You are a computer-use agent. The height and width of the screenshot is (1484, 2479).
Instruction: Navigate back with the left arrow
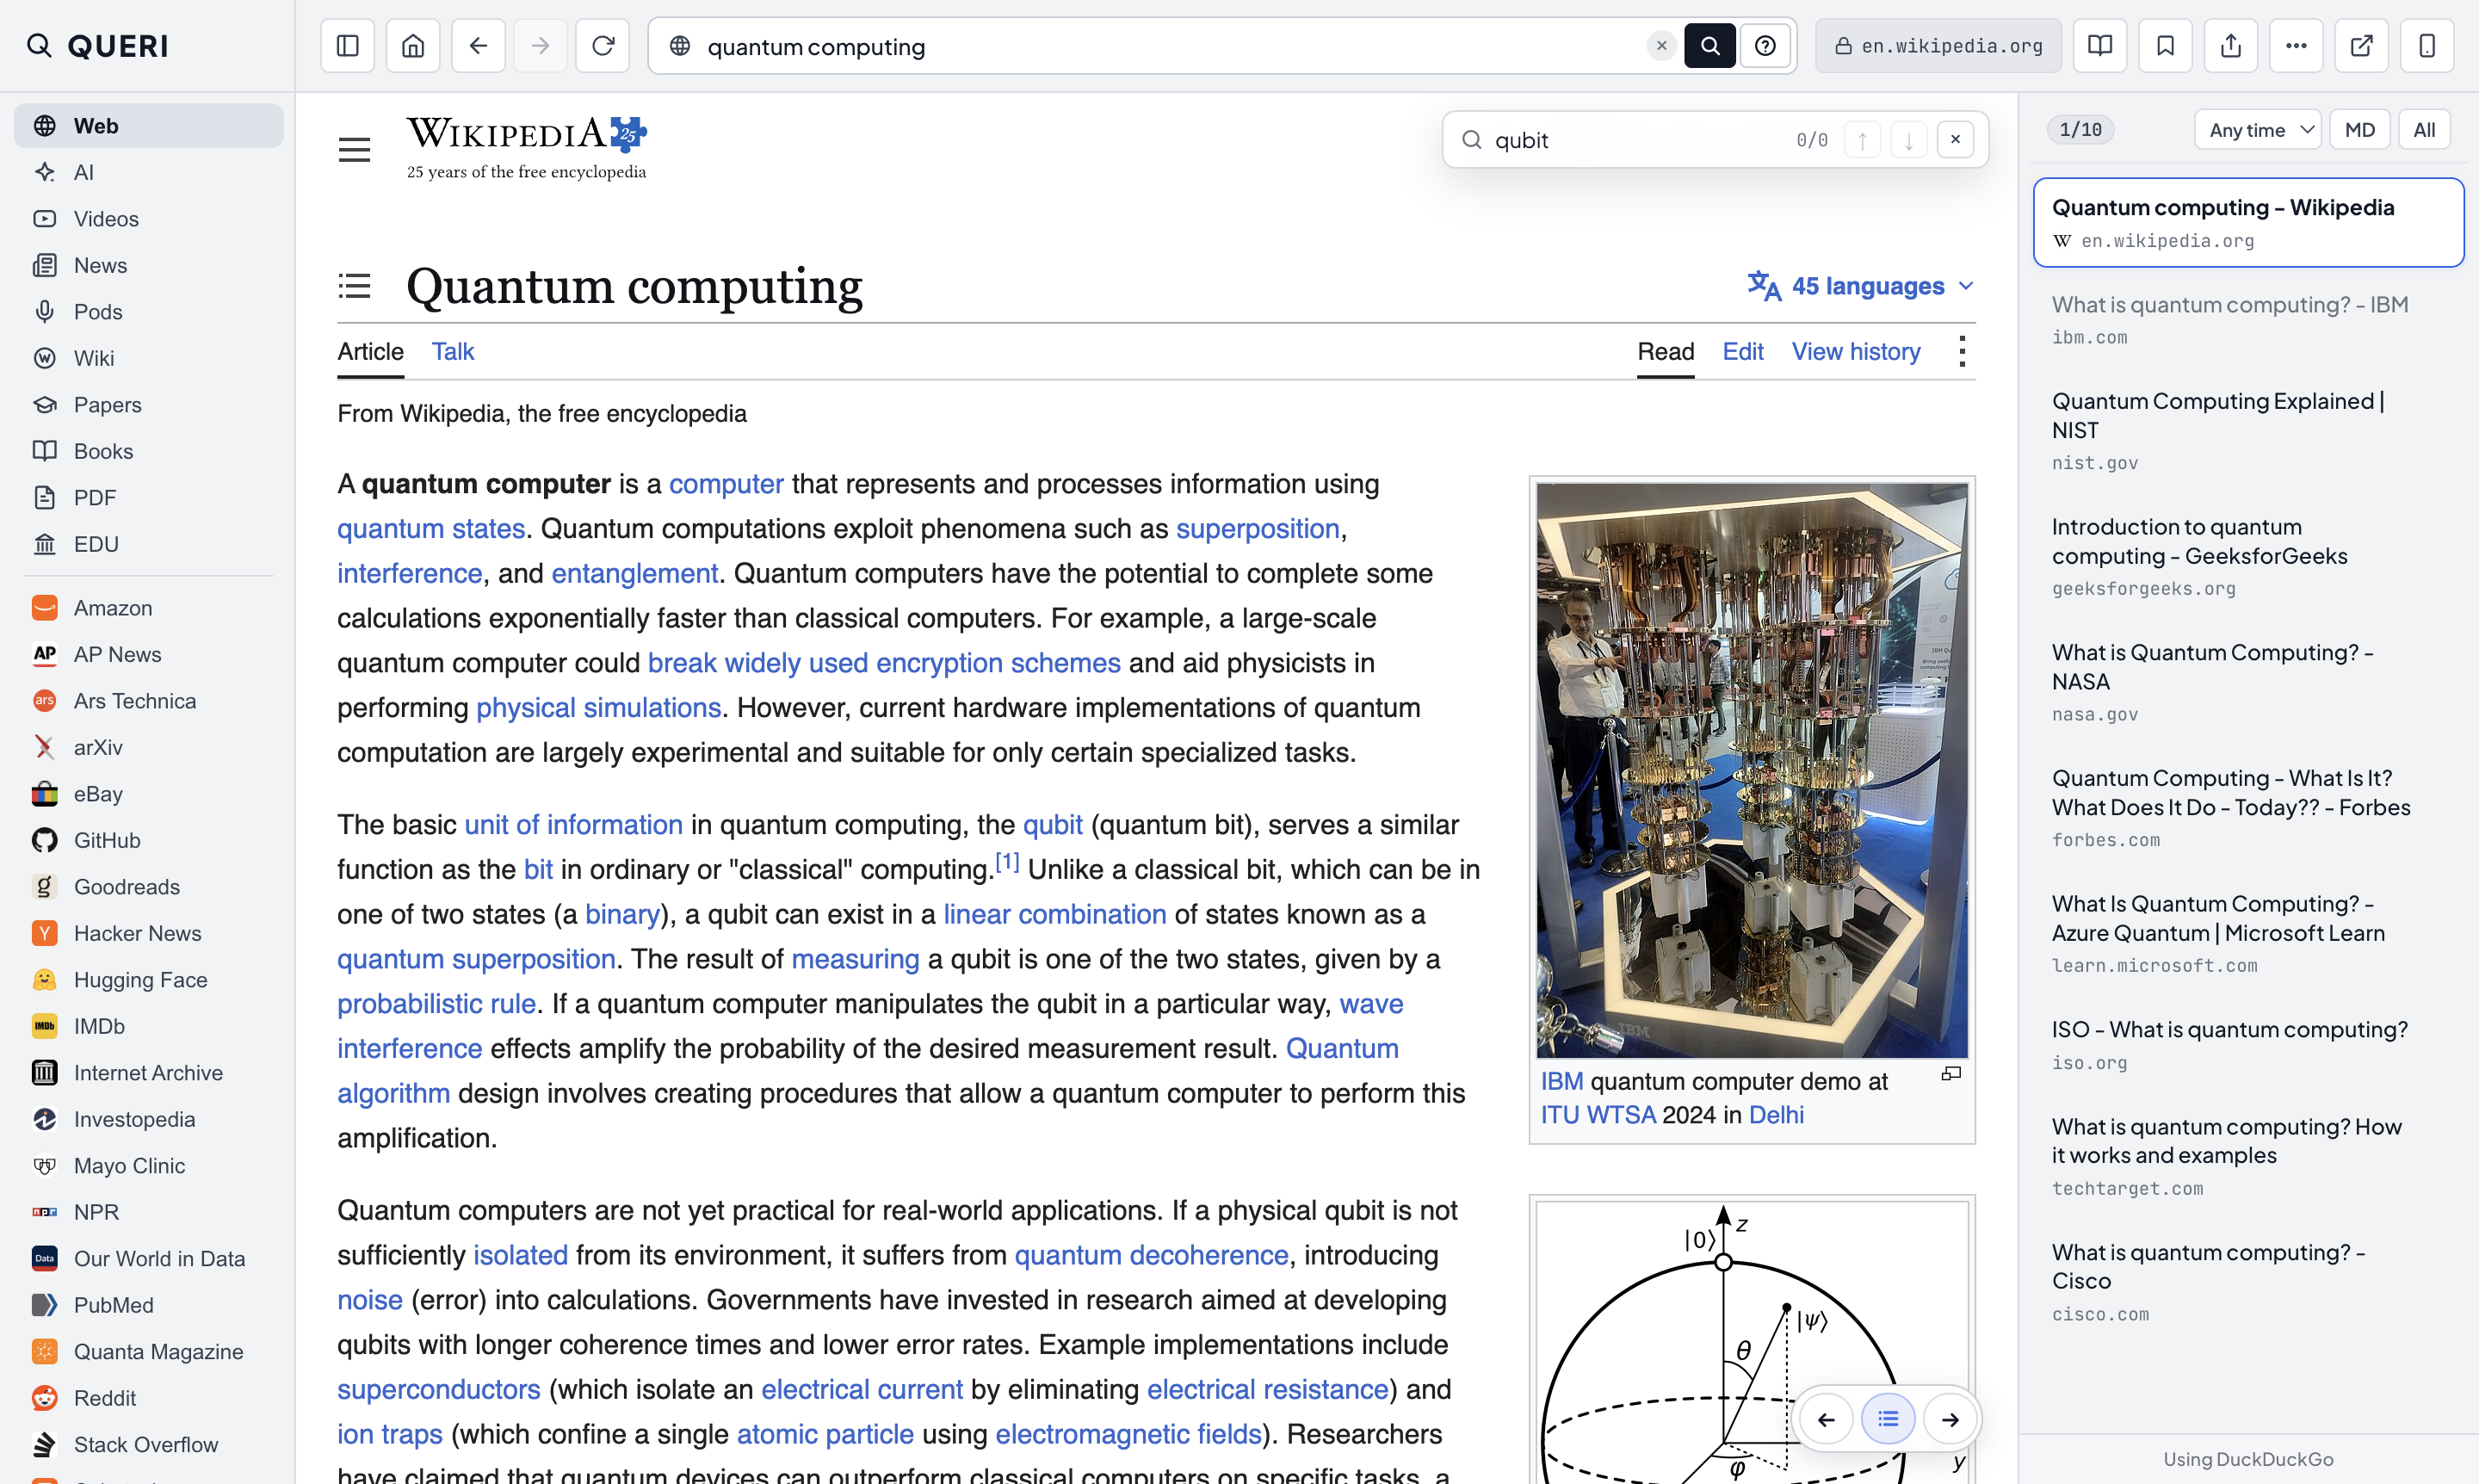(478, 46)
